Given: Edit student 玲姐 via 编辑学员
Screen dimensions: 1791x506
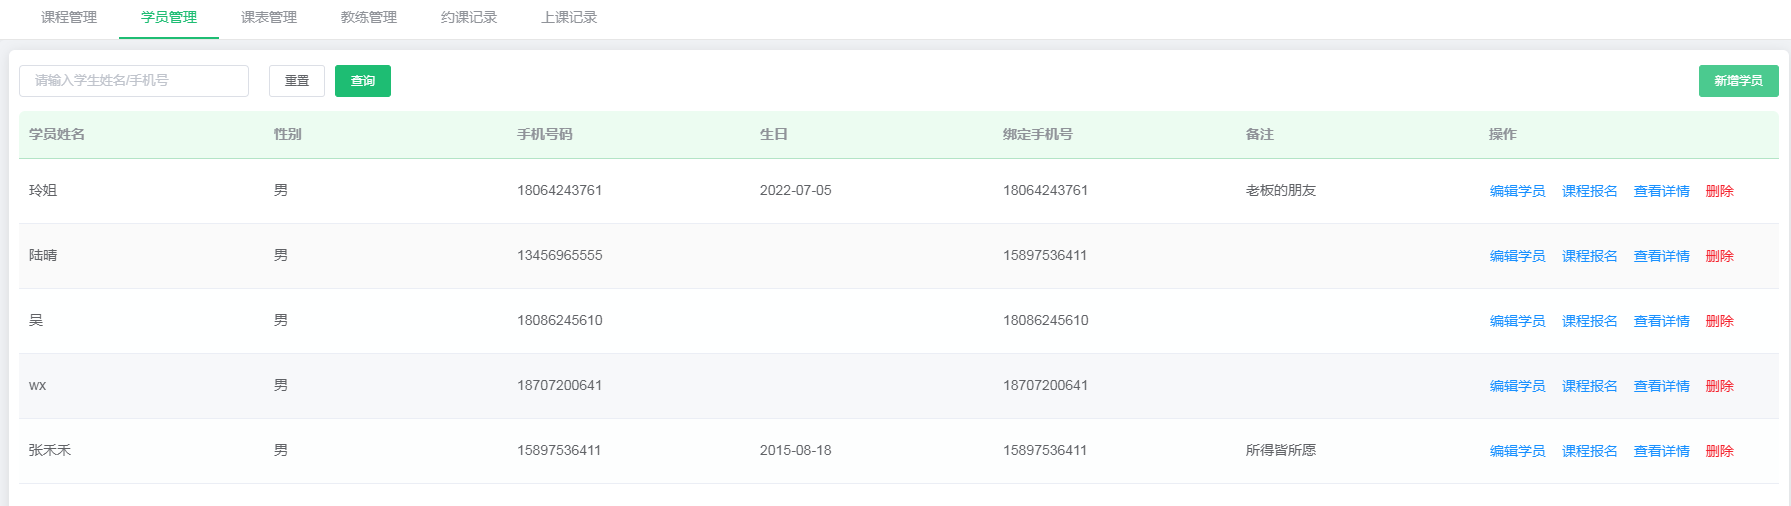Looking at the screenshot, I should (1517, 191).
